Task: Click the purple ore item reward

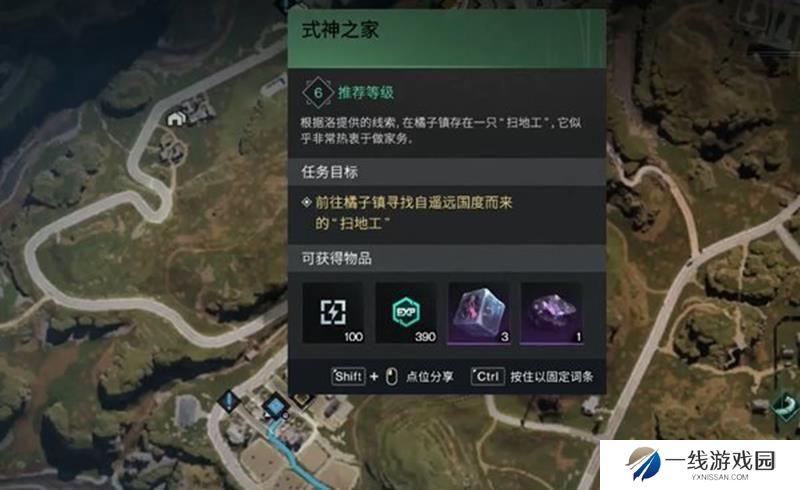Action: point(552,313)
